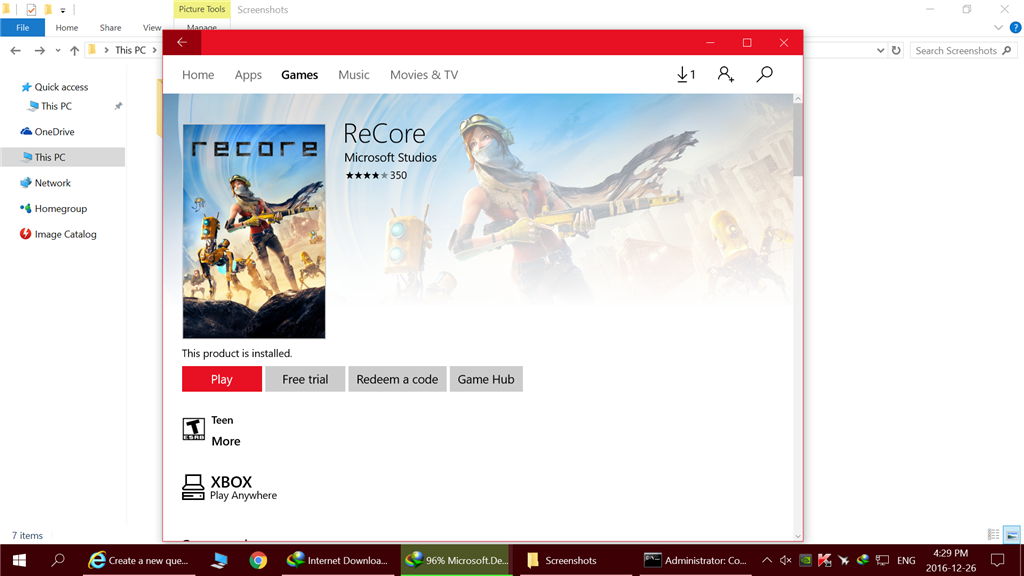
Task: Go to the Store Apps tab
Action: point(248,74)
